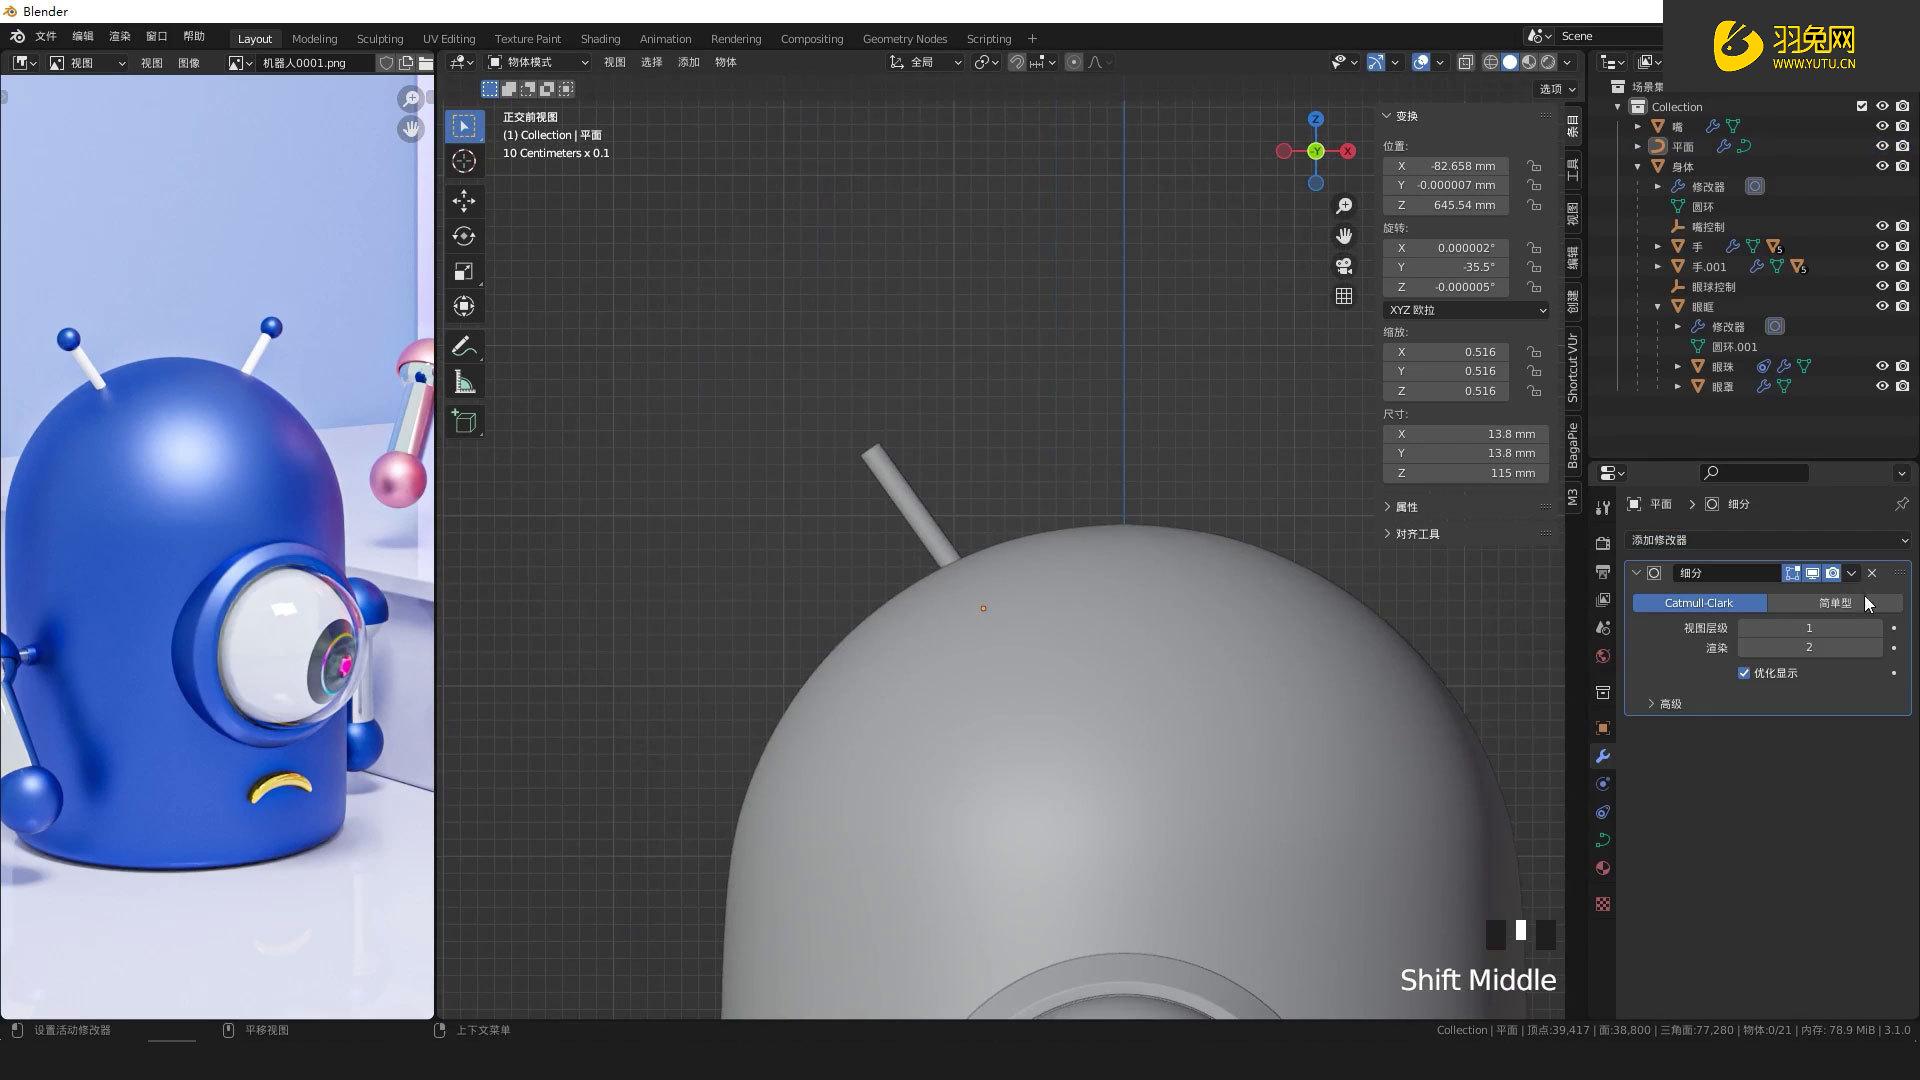
Task: Toggle X-ray mode in the viewport header
Action: pos(1466,62)
